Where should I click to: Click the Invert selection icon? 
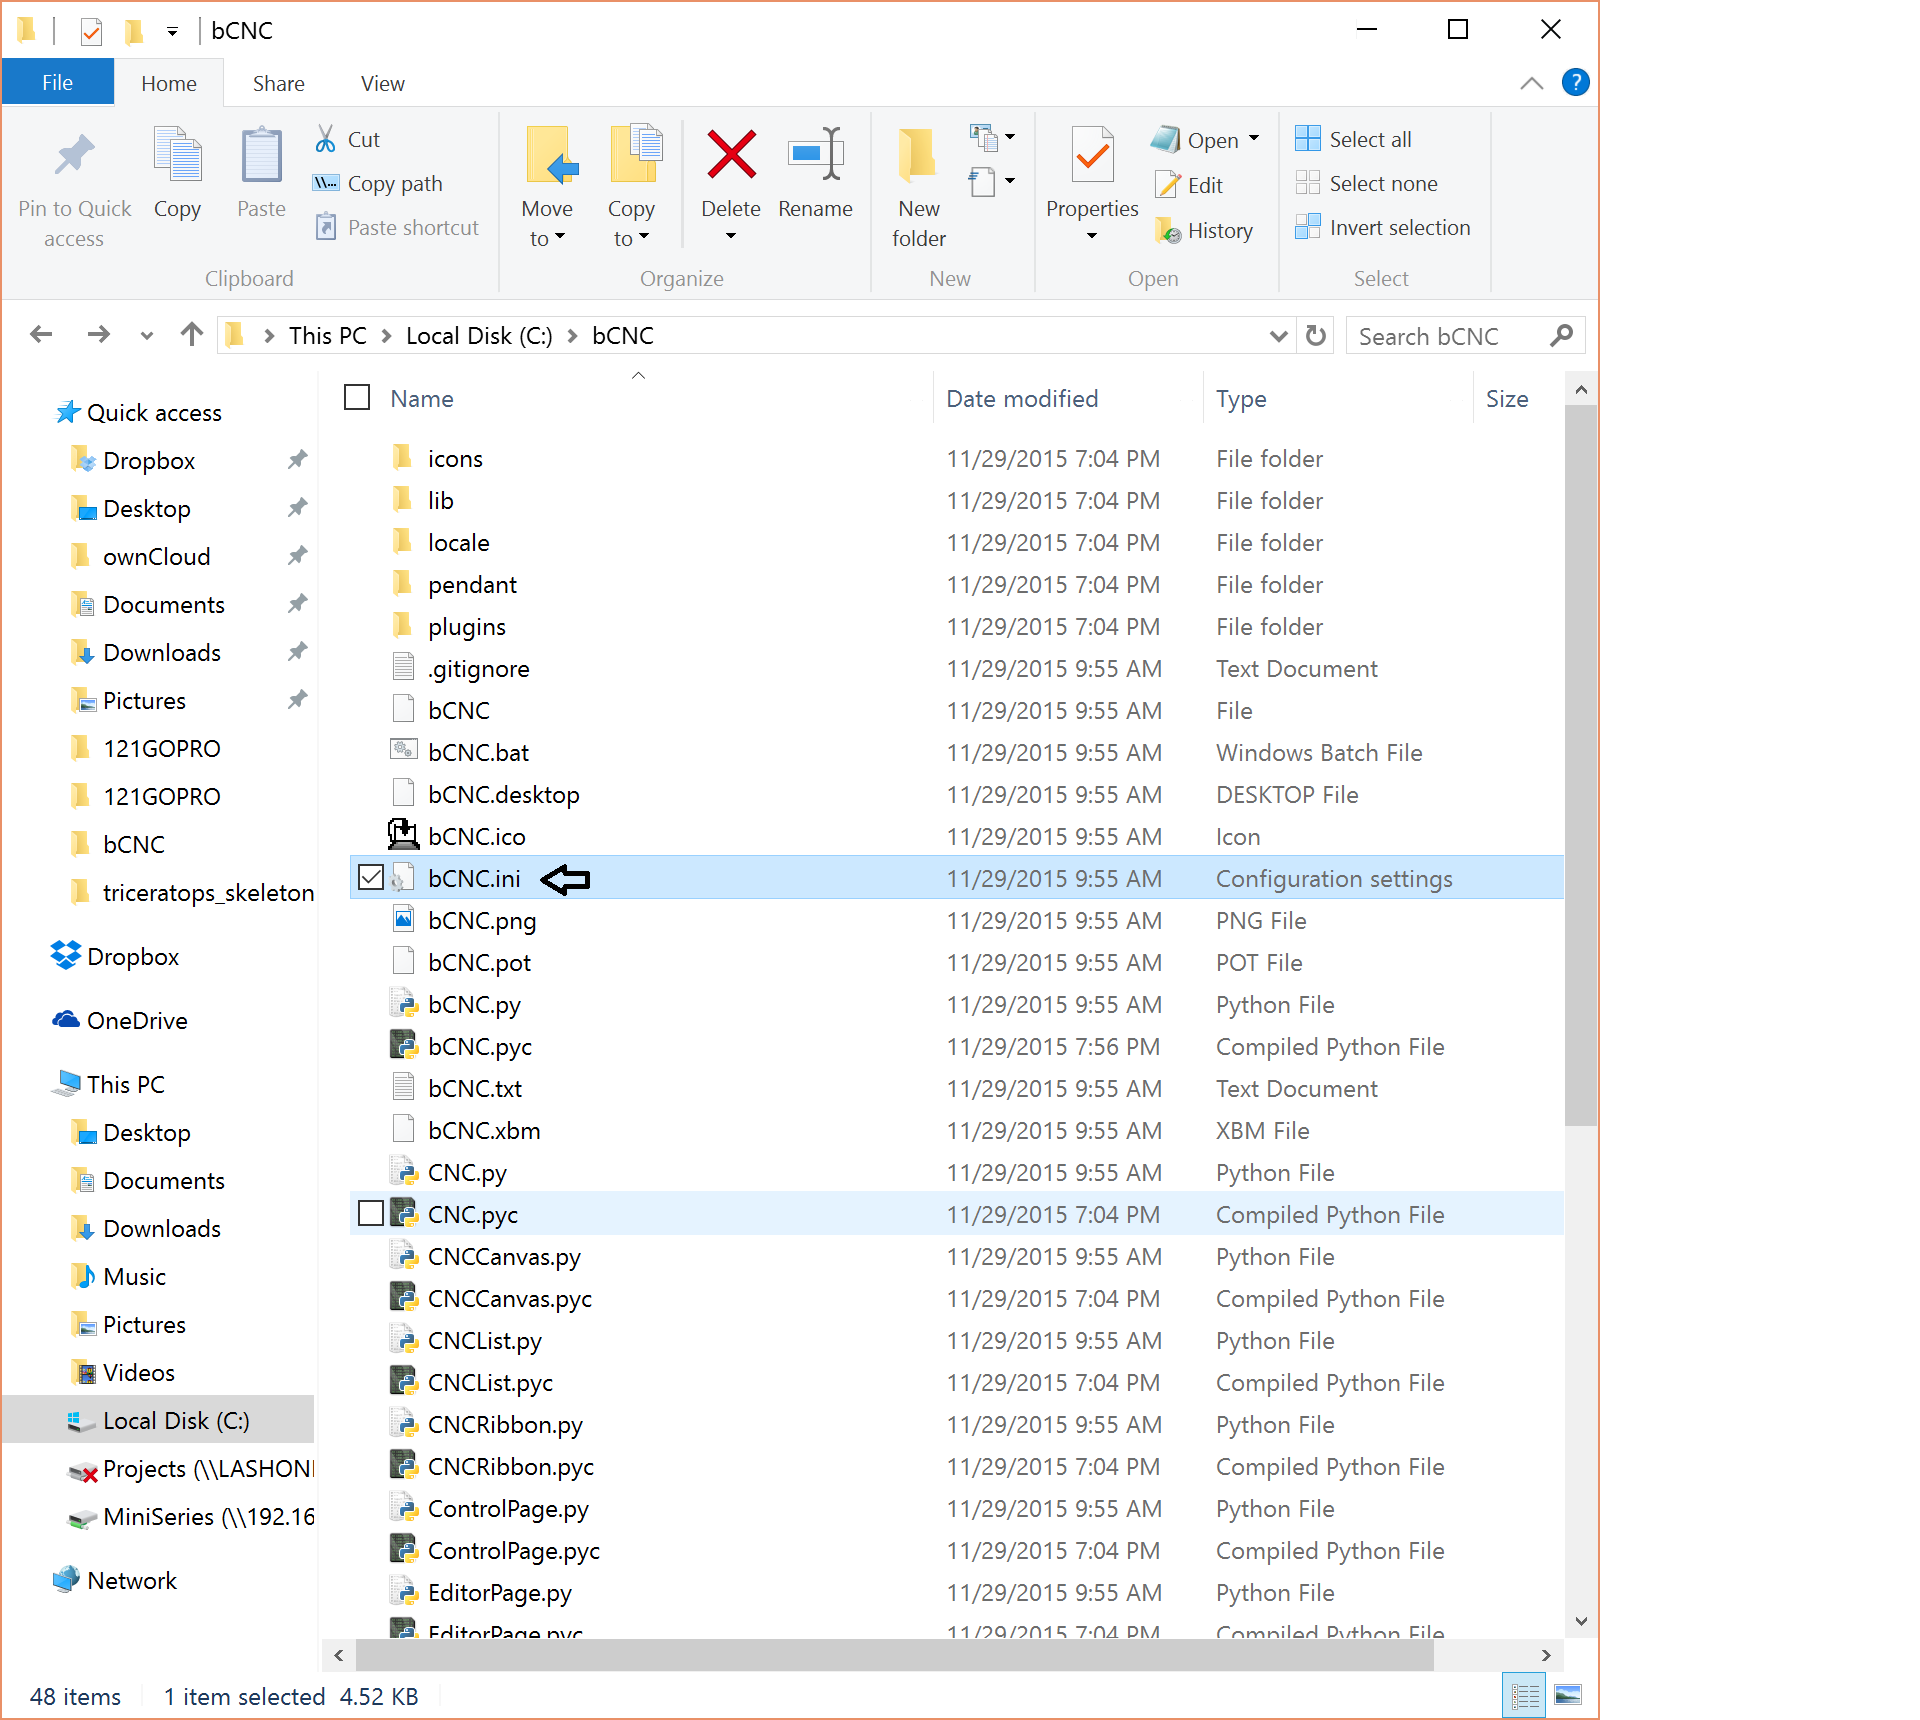(1307, 227)
